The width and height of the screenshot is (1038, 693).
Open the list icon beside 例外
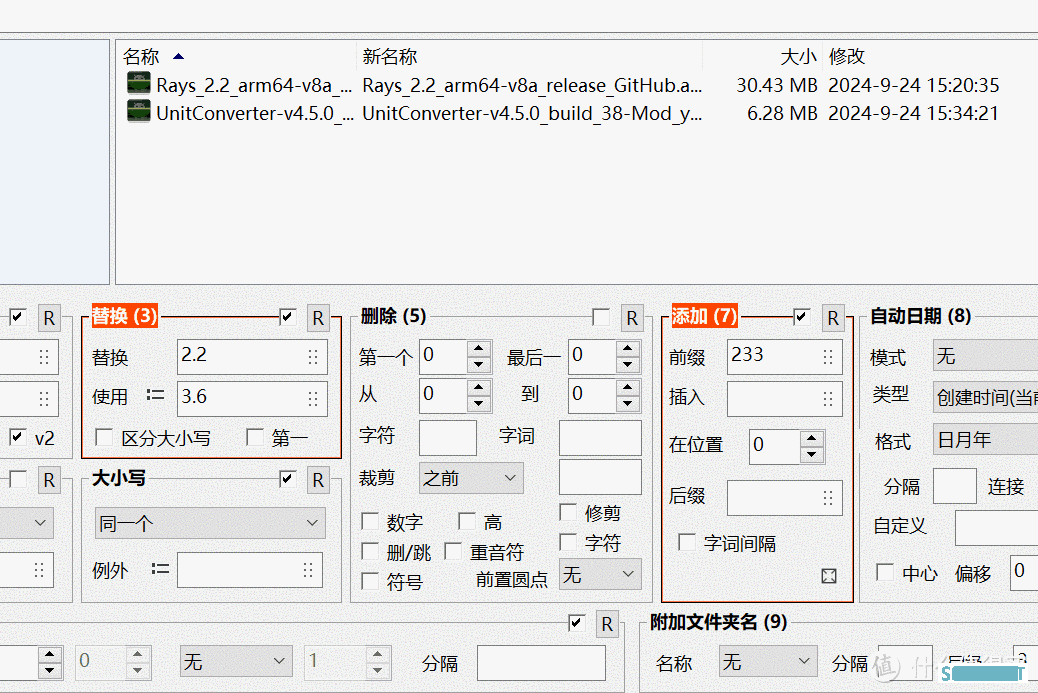160,569
